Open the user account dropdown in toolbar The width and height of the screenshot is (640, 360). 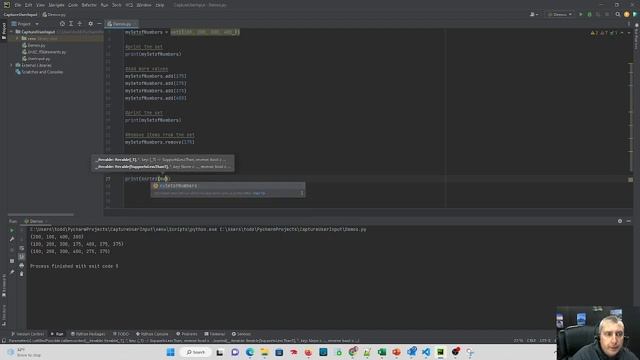tap(533, 14)
